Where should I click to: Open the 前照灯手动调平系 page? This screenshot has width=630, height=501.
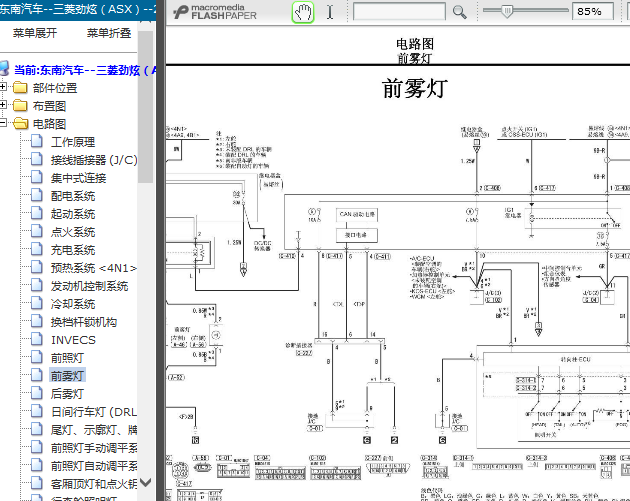[94, 448]
